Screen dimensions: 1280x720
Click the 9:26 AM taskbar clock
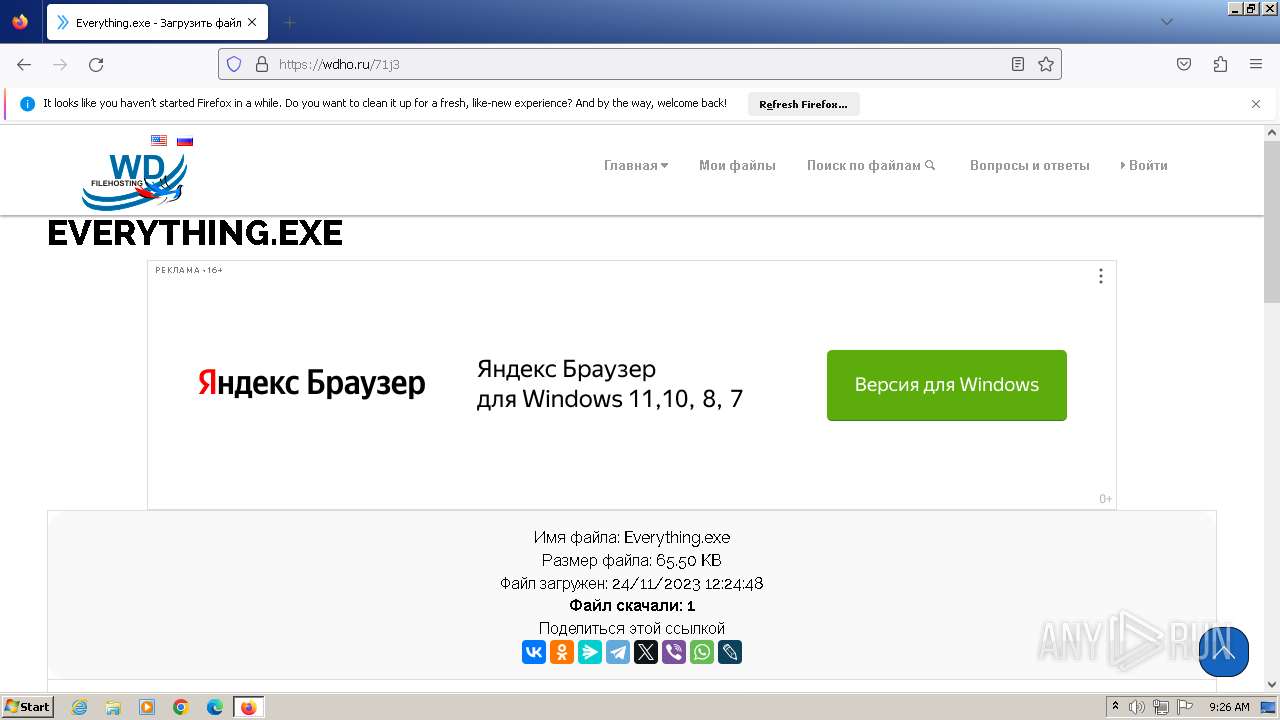click(x=1229, y=707)
